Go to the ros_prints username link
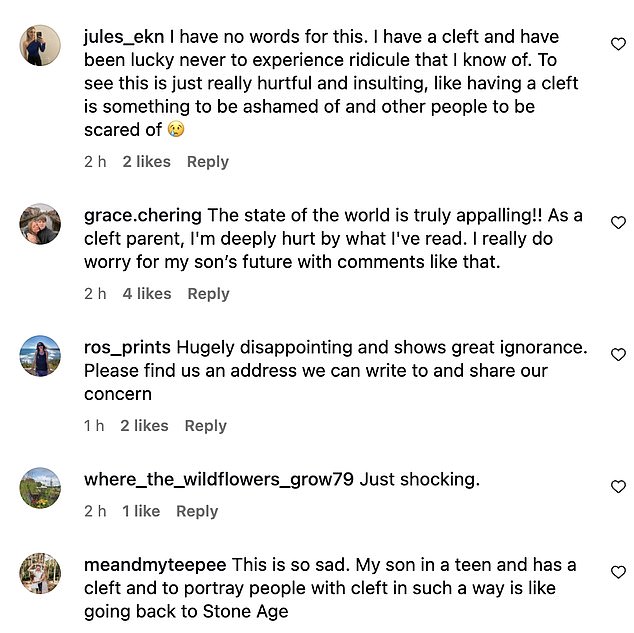The image size is (634, 633). (x=128, y=347)
